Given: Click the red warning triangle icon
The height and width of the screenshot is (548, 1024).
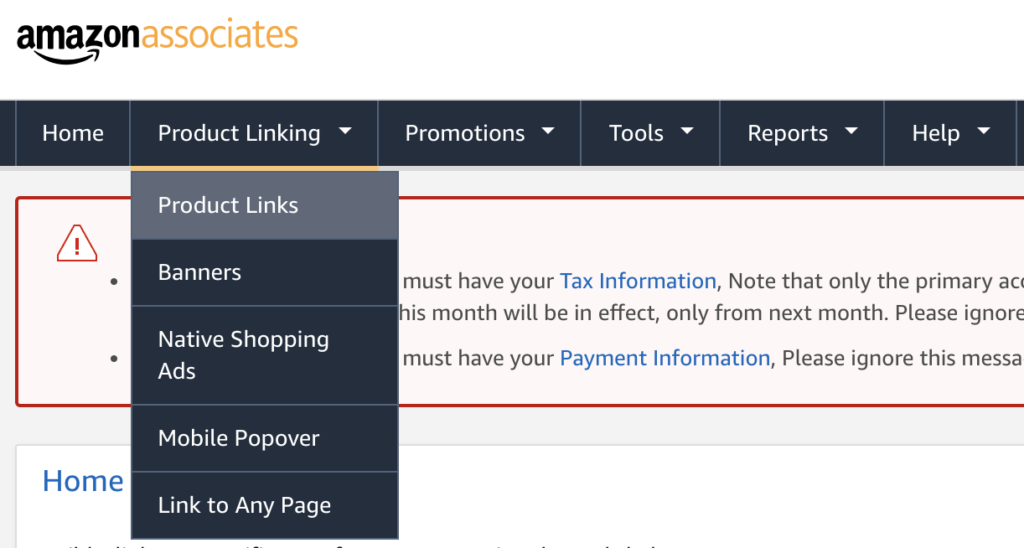Looking at the screenshot, I should pos(77,244).
